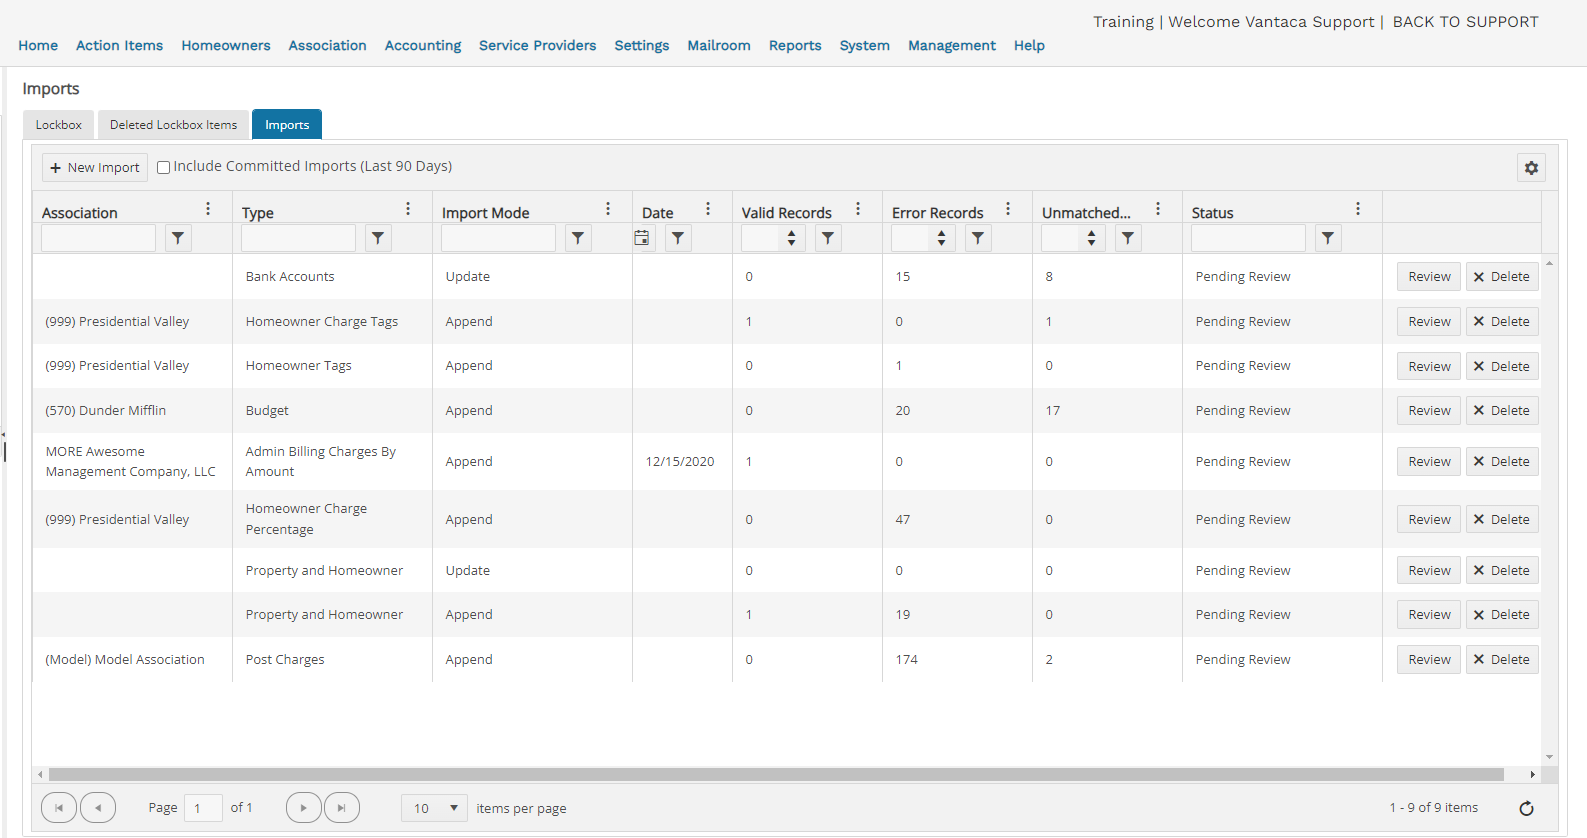Review the Homeowner Charge Tags import
The width and height of the screenshot is (1587, 838).
[x=1429, y=322]
